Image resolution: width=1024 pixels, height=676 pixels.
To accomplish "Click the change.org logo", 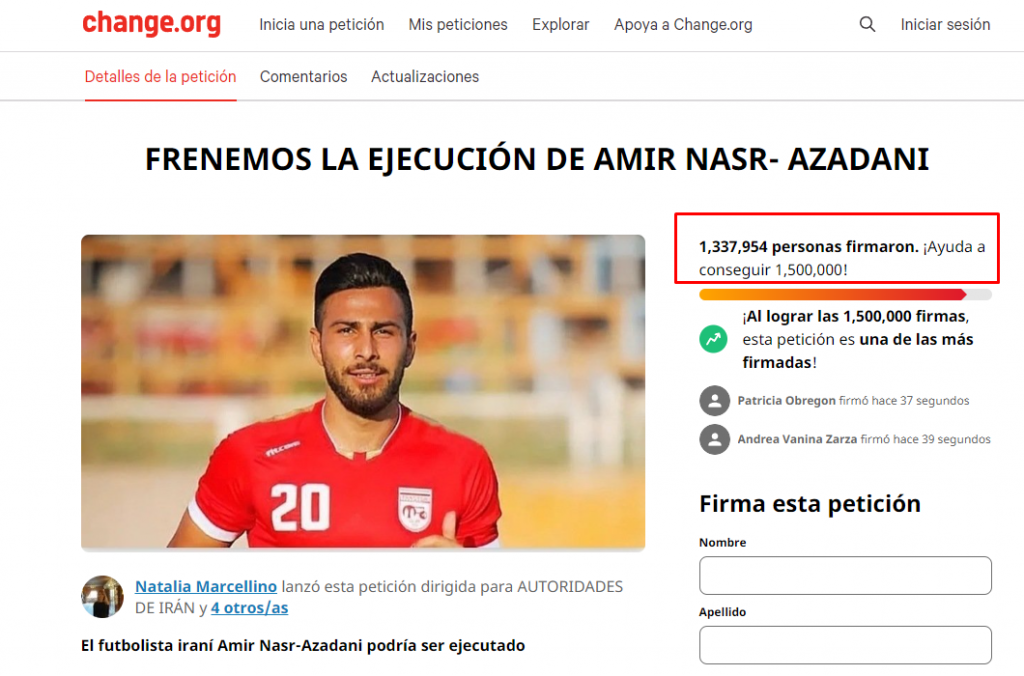I will (152, 24).
